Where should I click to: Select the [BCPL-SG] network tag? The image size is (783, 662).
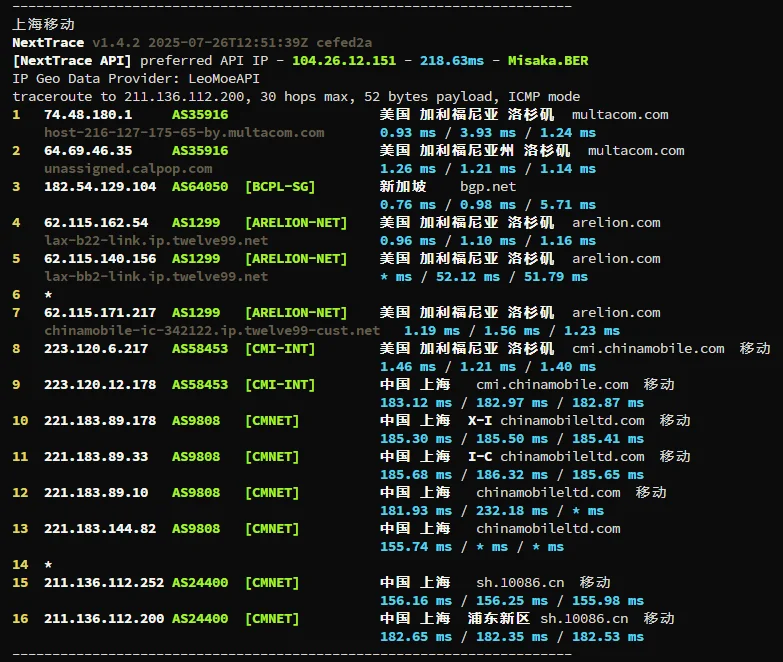pos(280,187)
